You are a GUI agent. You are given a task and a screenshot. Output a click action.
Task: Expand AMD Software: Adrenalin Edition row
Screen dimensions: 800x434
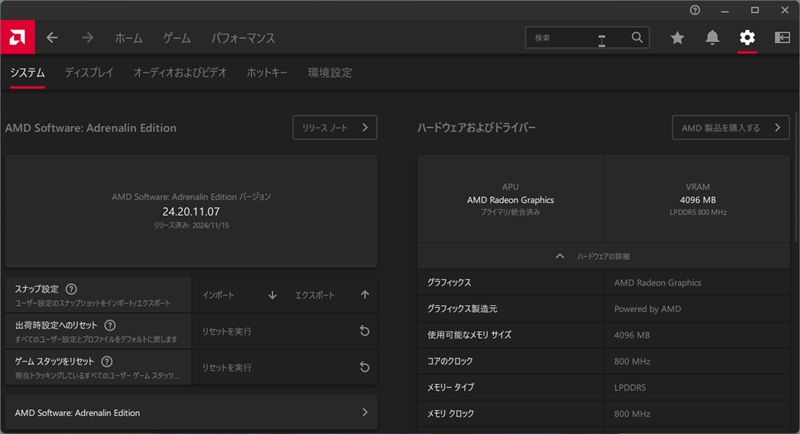coord(191,413)
